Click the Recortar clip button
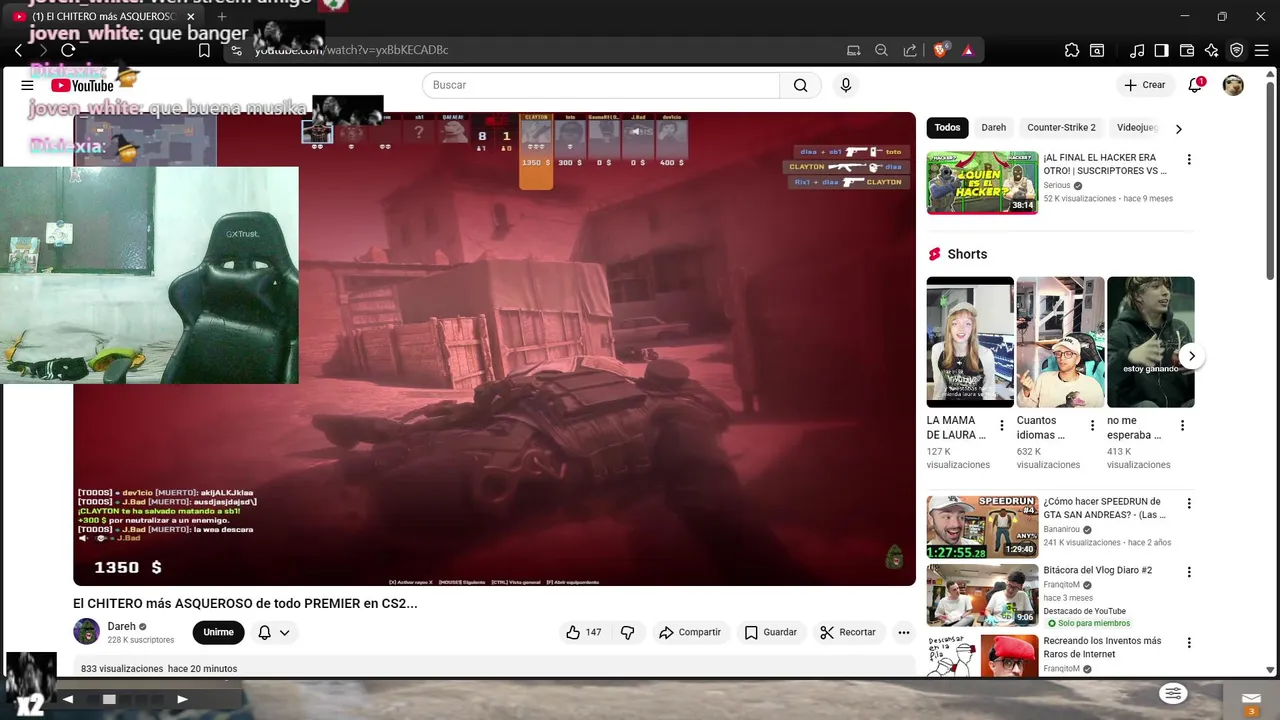Viewport: 1280px width, 720px height. pos(848,632)
